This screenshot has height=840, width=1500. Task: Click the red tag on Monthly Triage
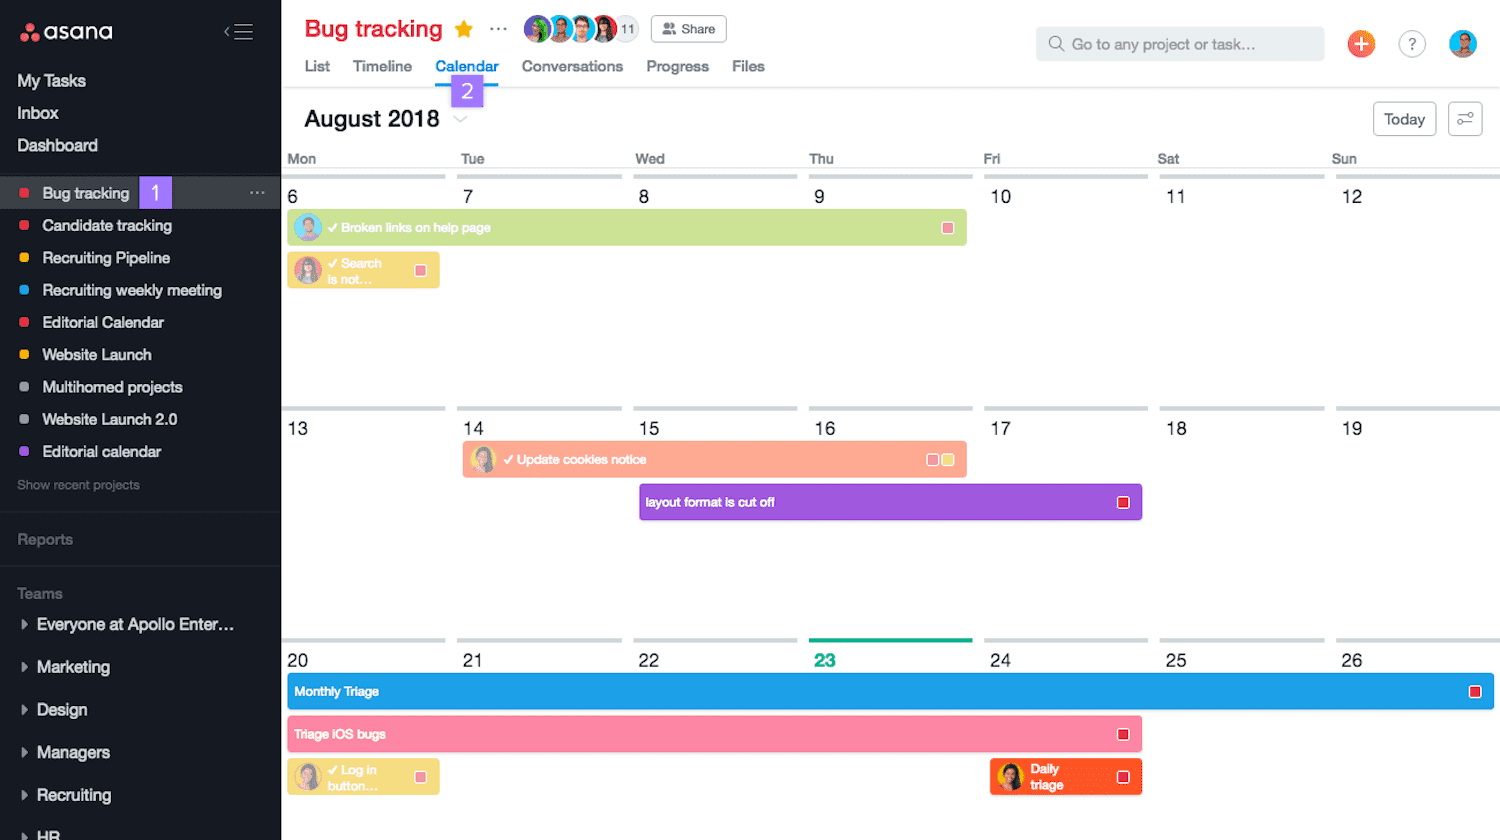click(x=1474, y=690)
